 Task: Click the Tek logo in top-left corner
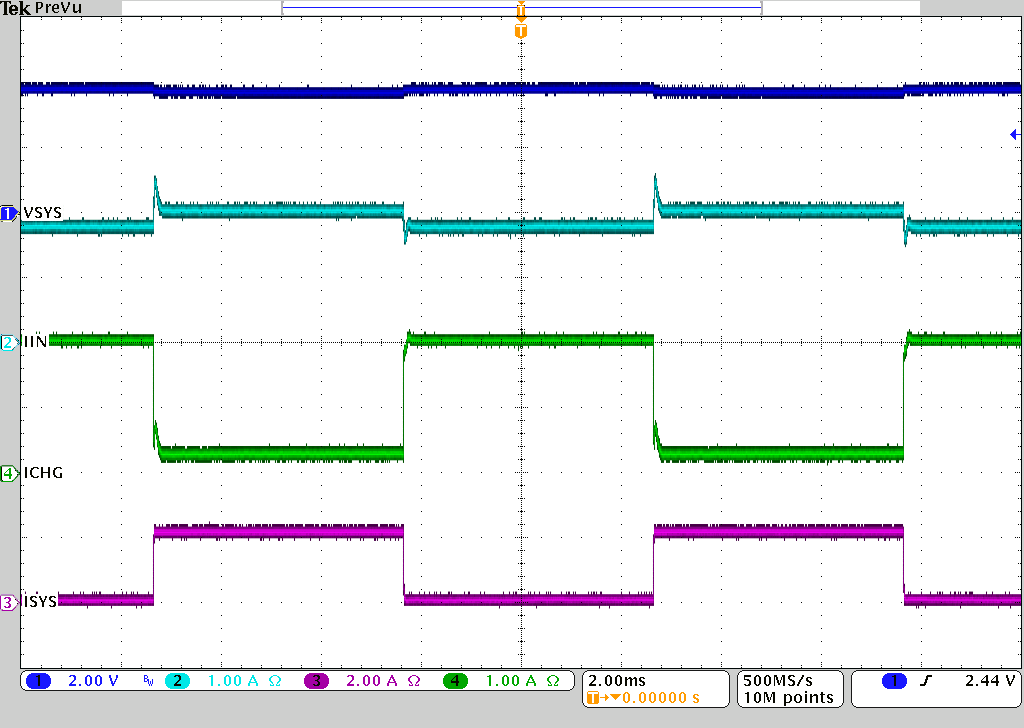coord(15,9)
